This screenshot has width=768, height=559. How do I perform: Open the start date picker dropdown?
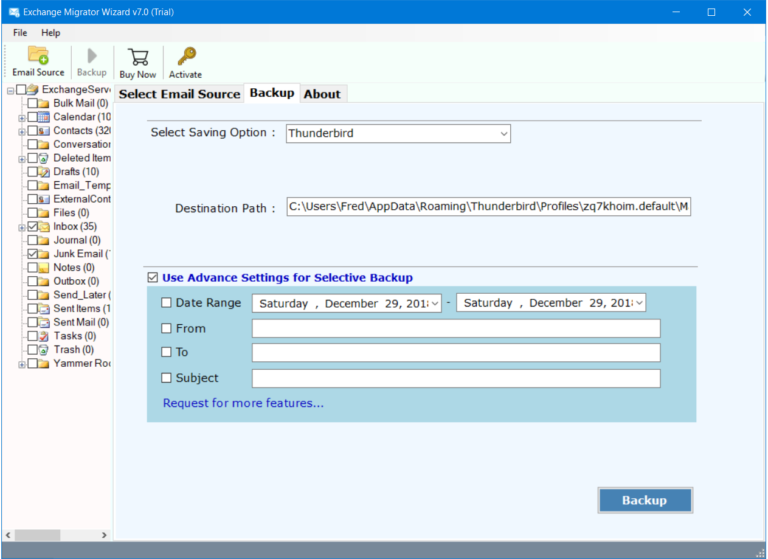434,303
